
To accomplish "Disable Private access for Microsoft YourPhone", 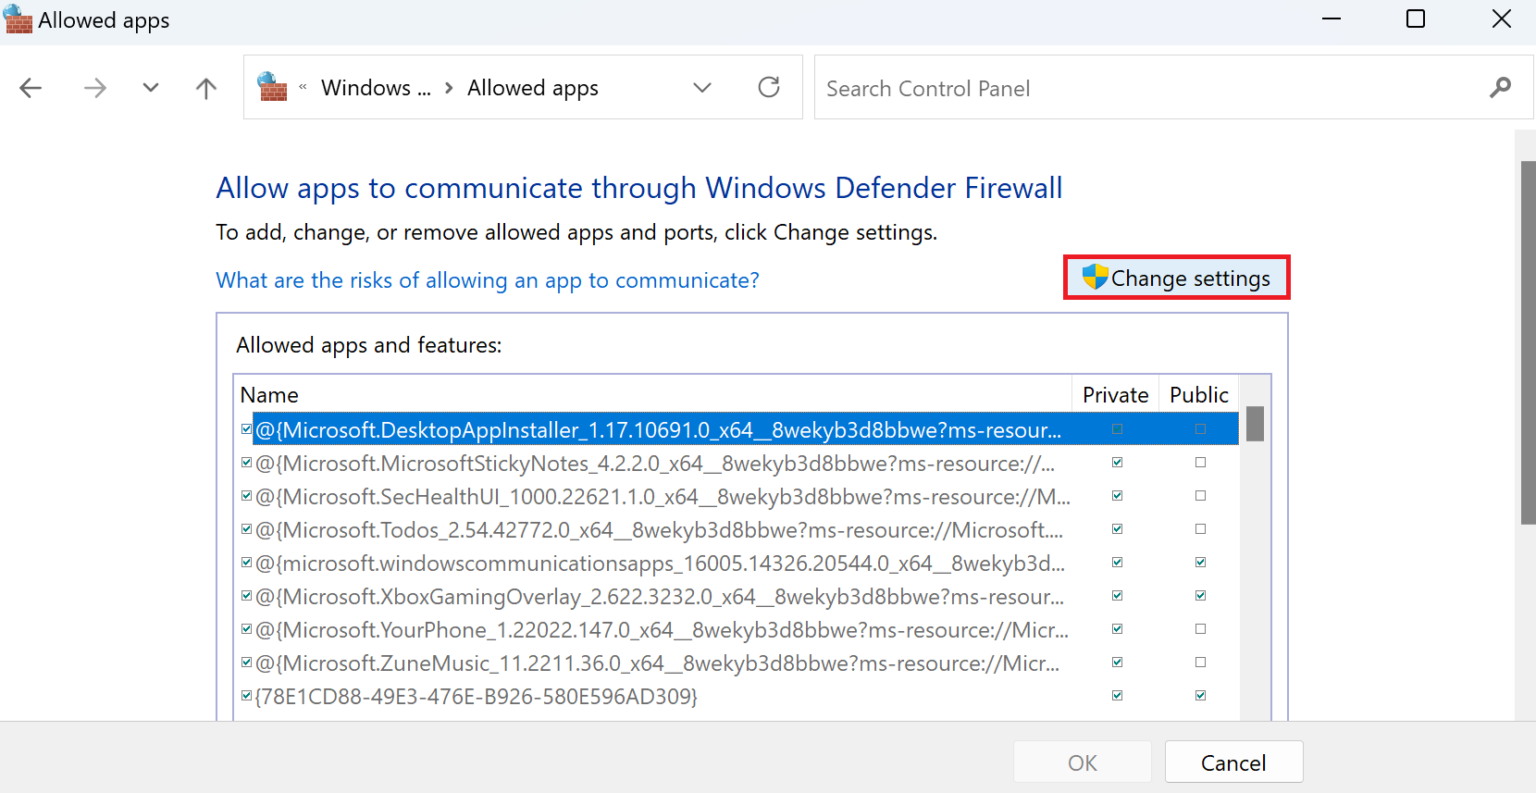I will [1117, 629].
